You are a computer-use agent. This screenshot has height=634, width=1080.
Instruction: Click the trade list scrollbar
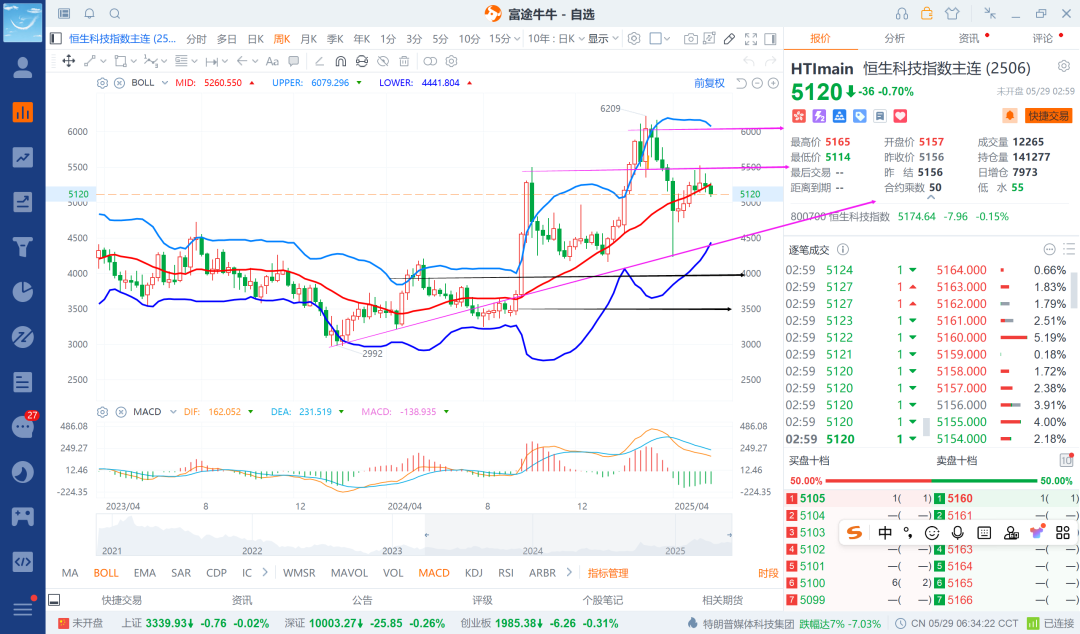click(1073, 289)
